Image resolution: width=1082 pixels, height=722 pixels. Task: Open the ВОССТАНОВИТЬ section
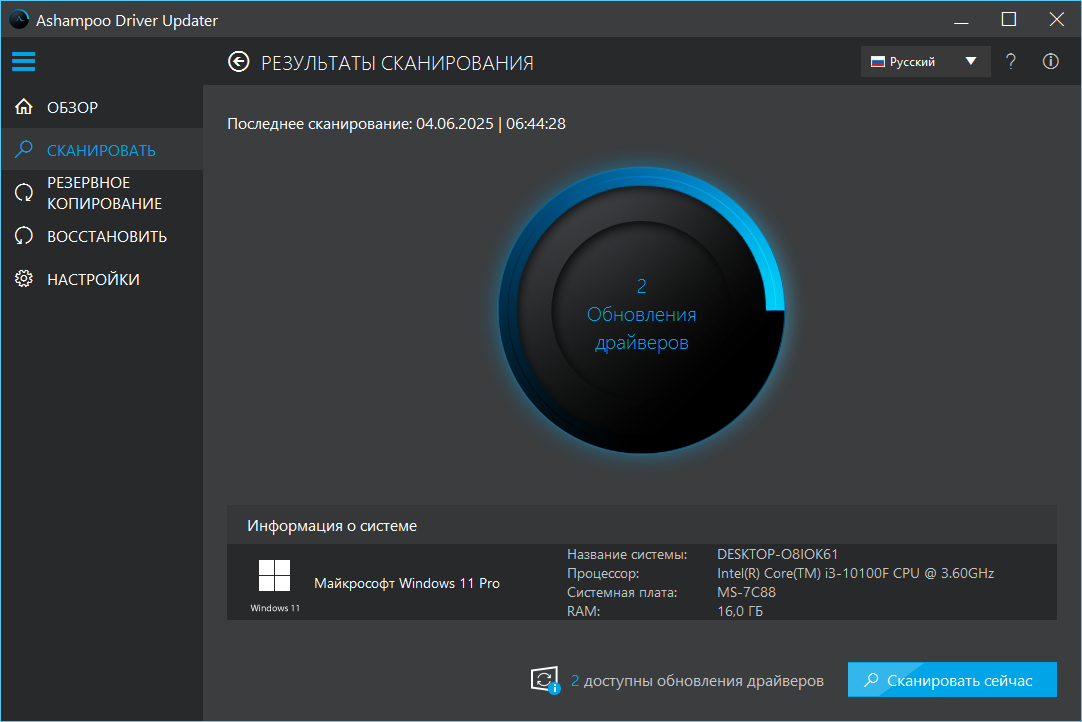click(102, 236)
